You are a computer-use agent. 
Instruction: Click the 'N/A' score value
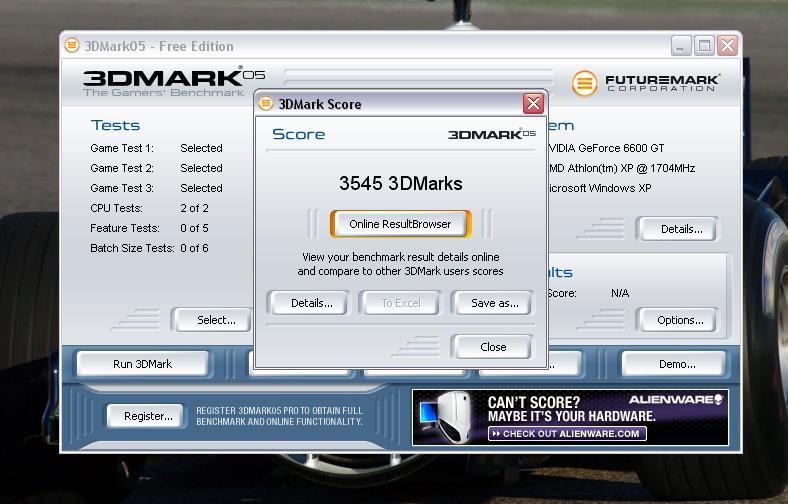620,293
